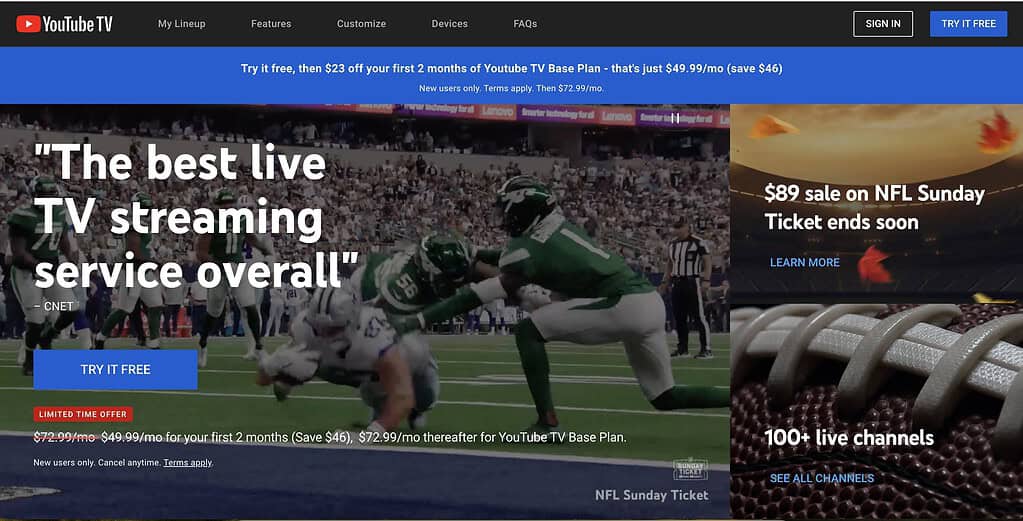Click the red LIMITED TIME OFFER badge

pyautogui.click(x=83, y=414)
